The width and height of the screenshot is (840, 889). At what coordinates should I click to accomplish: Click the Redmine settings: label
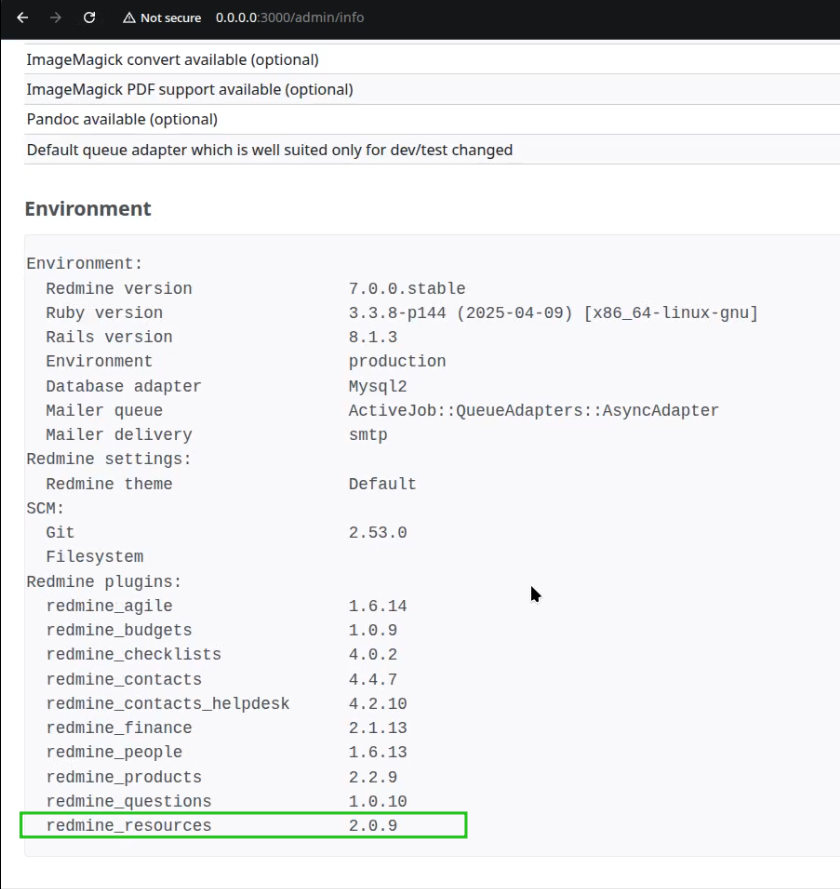(109, 459)
